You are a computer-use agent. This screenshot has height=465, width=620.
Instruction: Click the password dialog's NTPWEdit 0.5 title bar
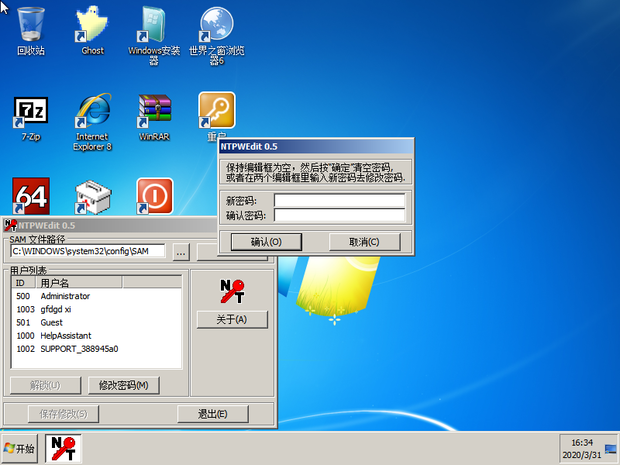coord(316,147)
